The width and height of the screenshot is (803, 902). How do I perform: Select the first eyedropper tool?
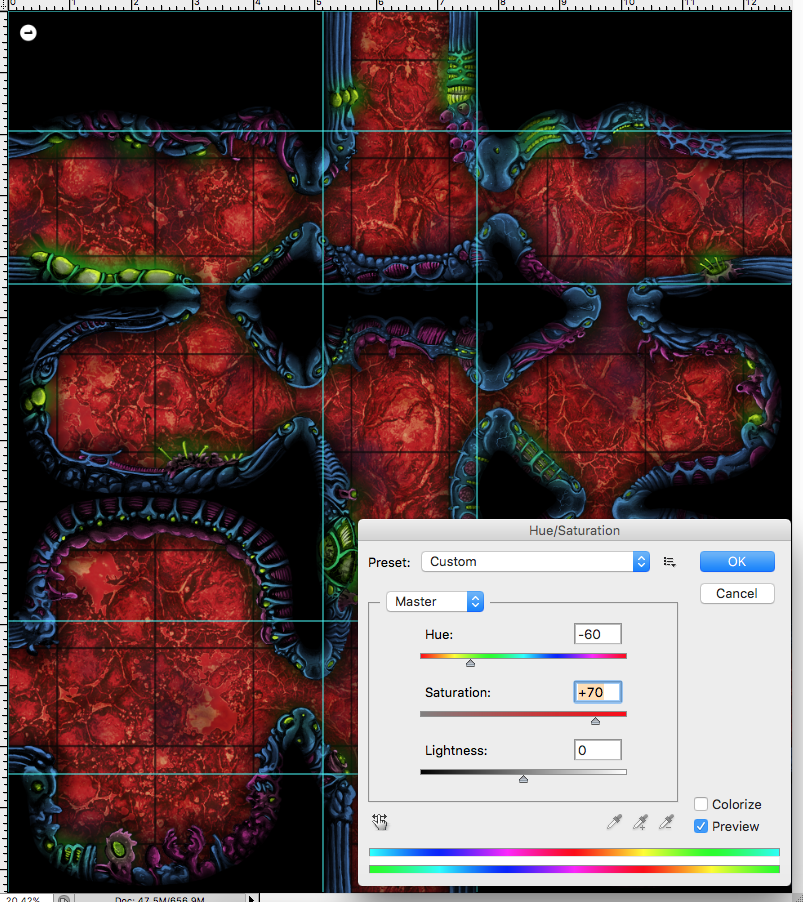pos(615,822)
